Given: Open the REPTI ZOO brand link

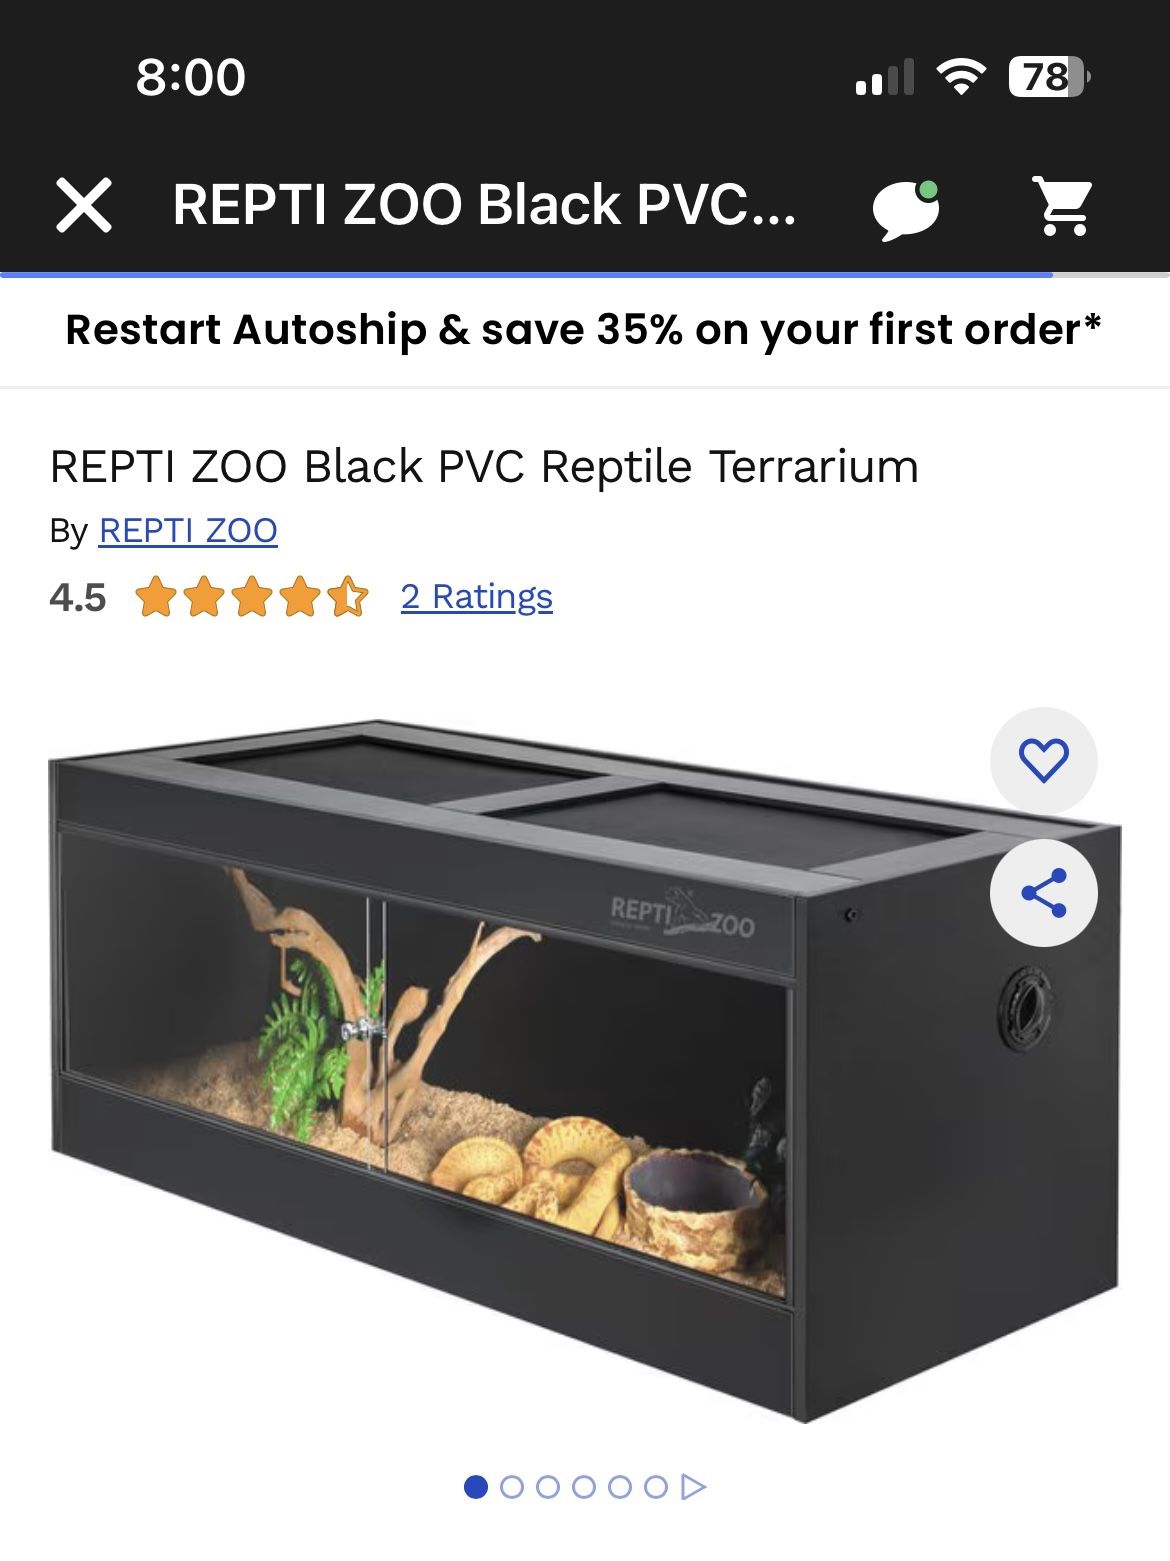Looking at the screenshot, I should (188, 530).
